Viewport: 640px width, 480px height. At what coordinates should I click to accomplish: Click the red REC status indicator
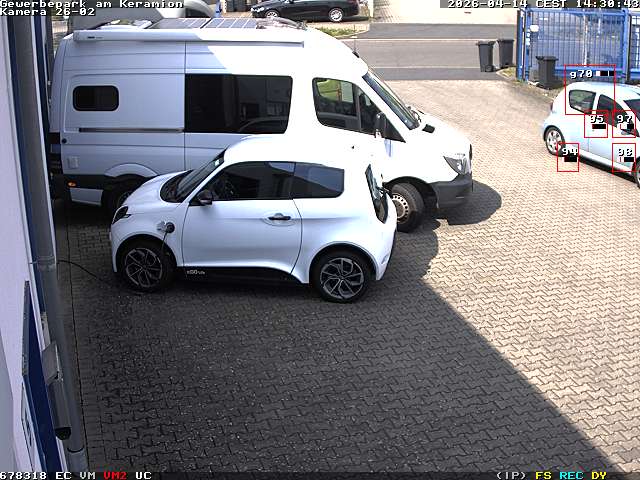tap(571, 475)
